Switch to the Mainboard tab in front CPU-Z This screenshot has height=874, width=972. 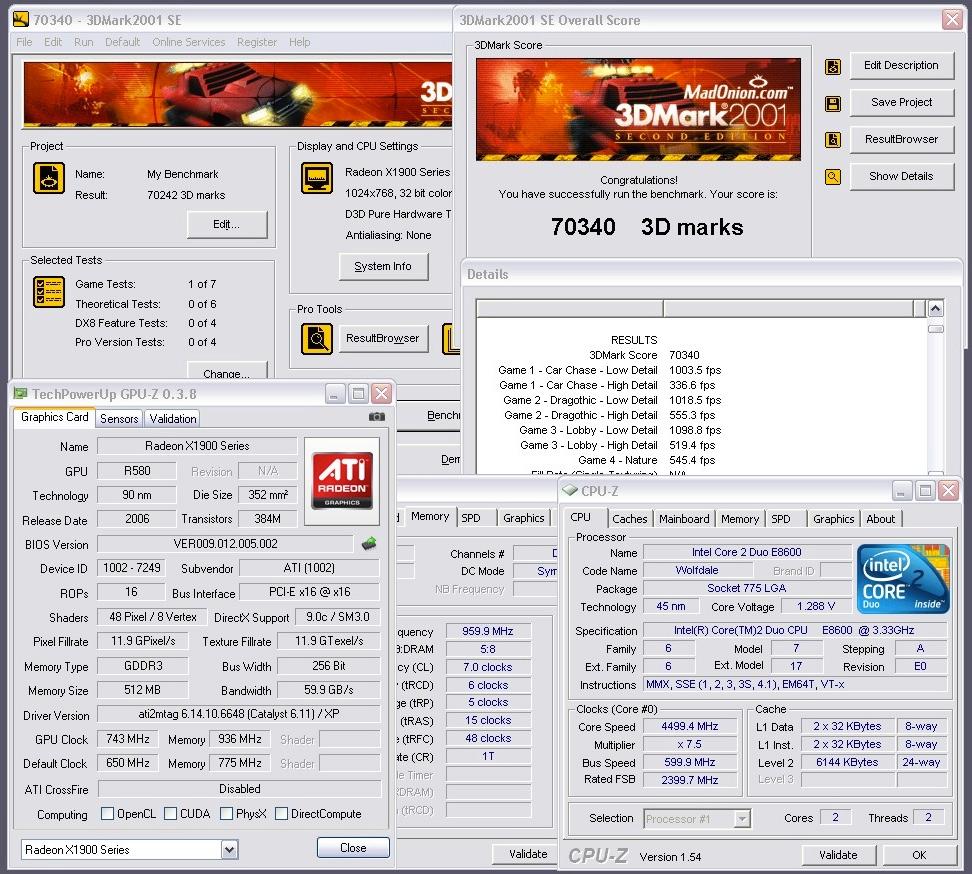point(684,519)
